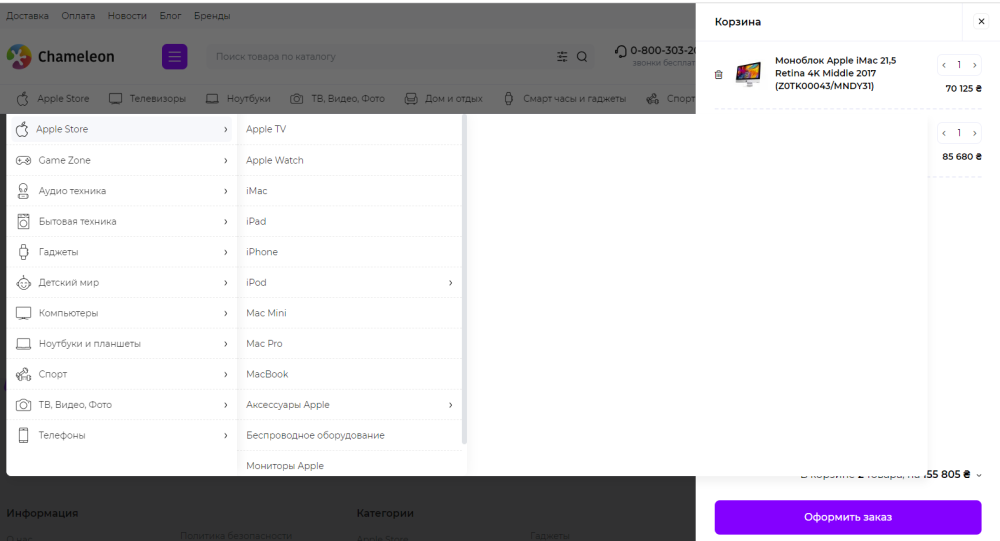This screenshot has width=1000, height=541.
Task: Click the Оформить заказ checkout button
Action: coord(848,517)
